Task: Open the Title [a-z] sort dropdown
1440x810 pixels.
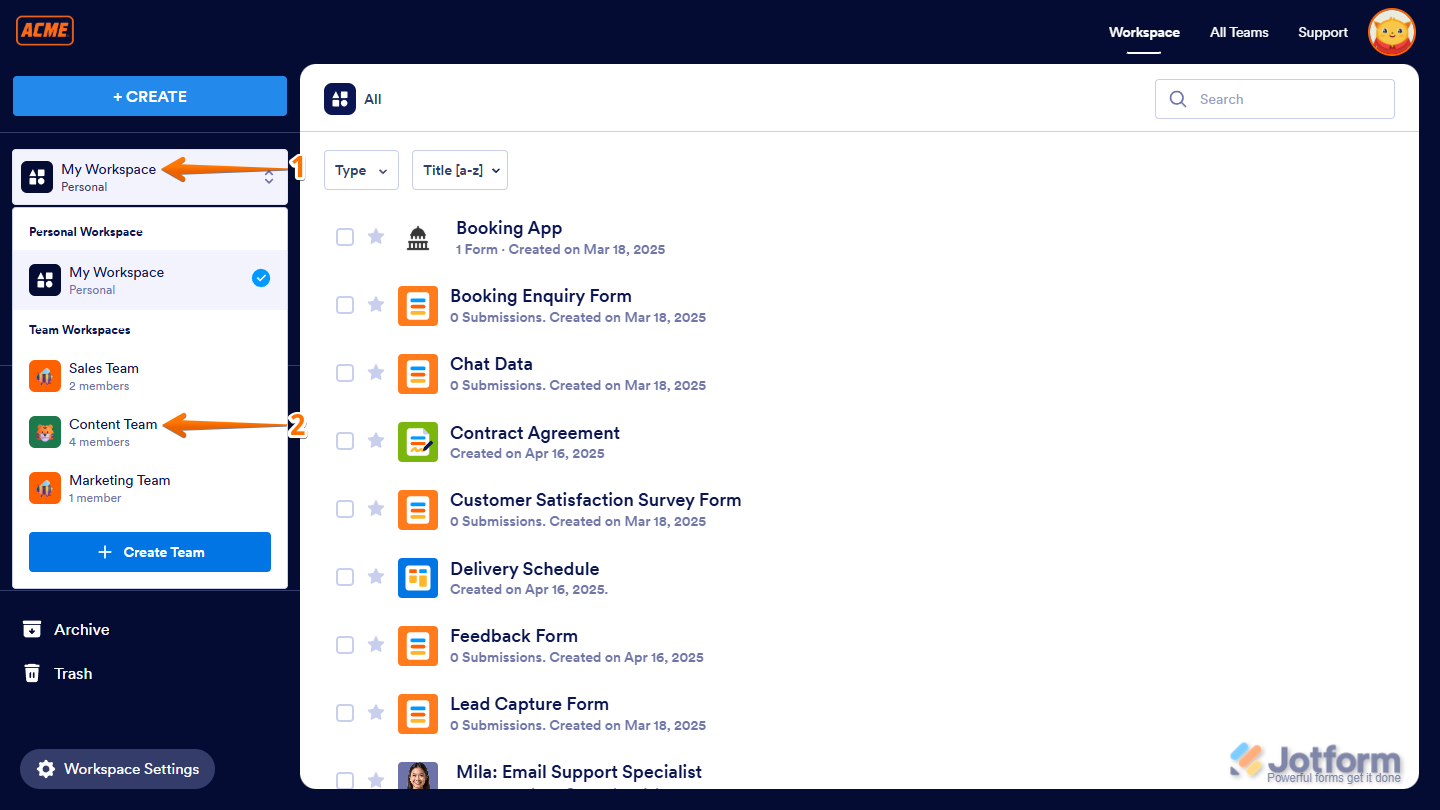Action: [x=459, y=170]
